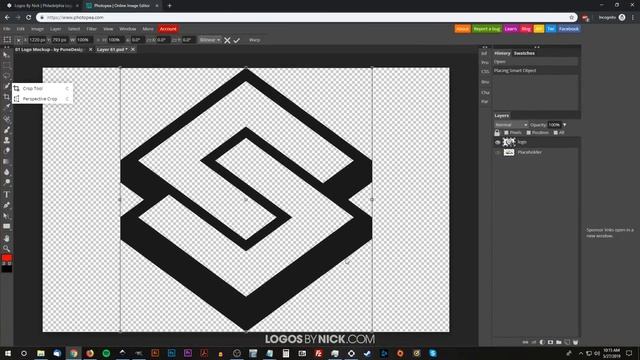The height and width of the screenshot is (360, 640).
Task: Select the Hand tool
Action: click(x=7, y=238)
